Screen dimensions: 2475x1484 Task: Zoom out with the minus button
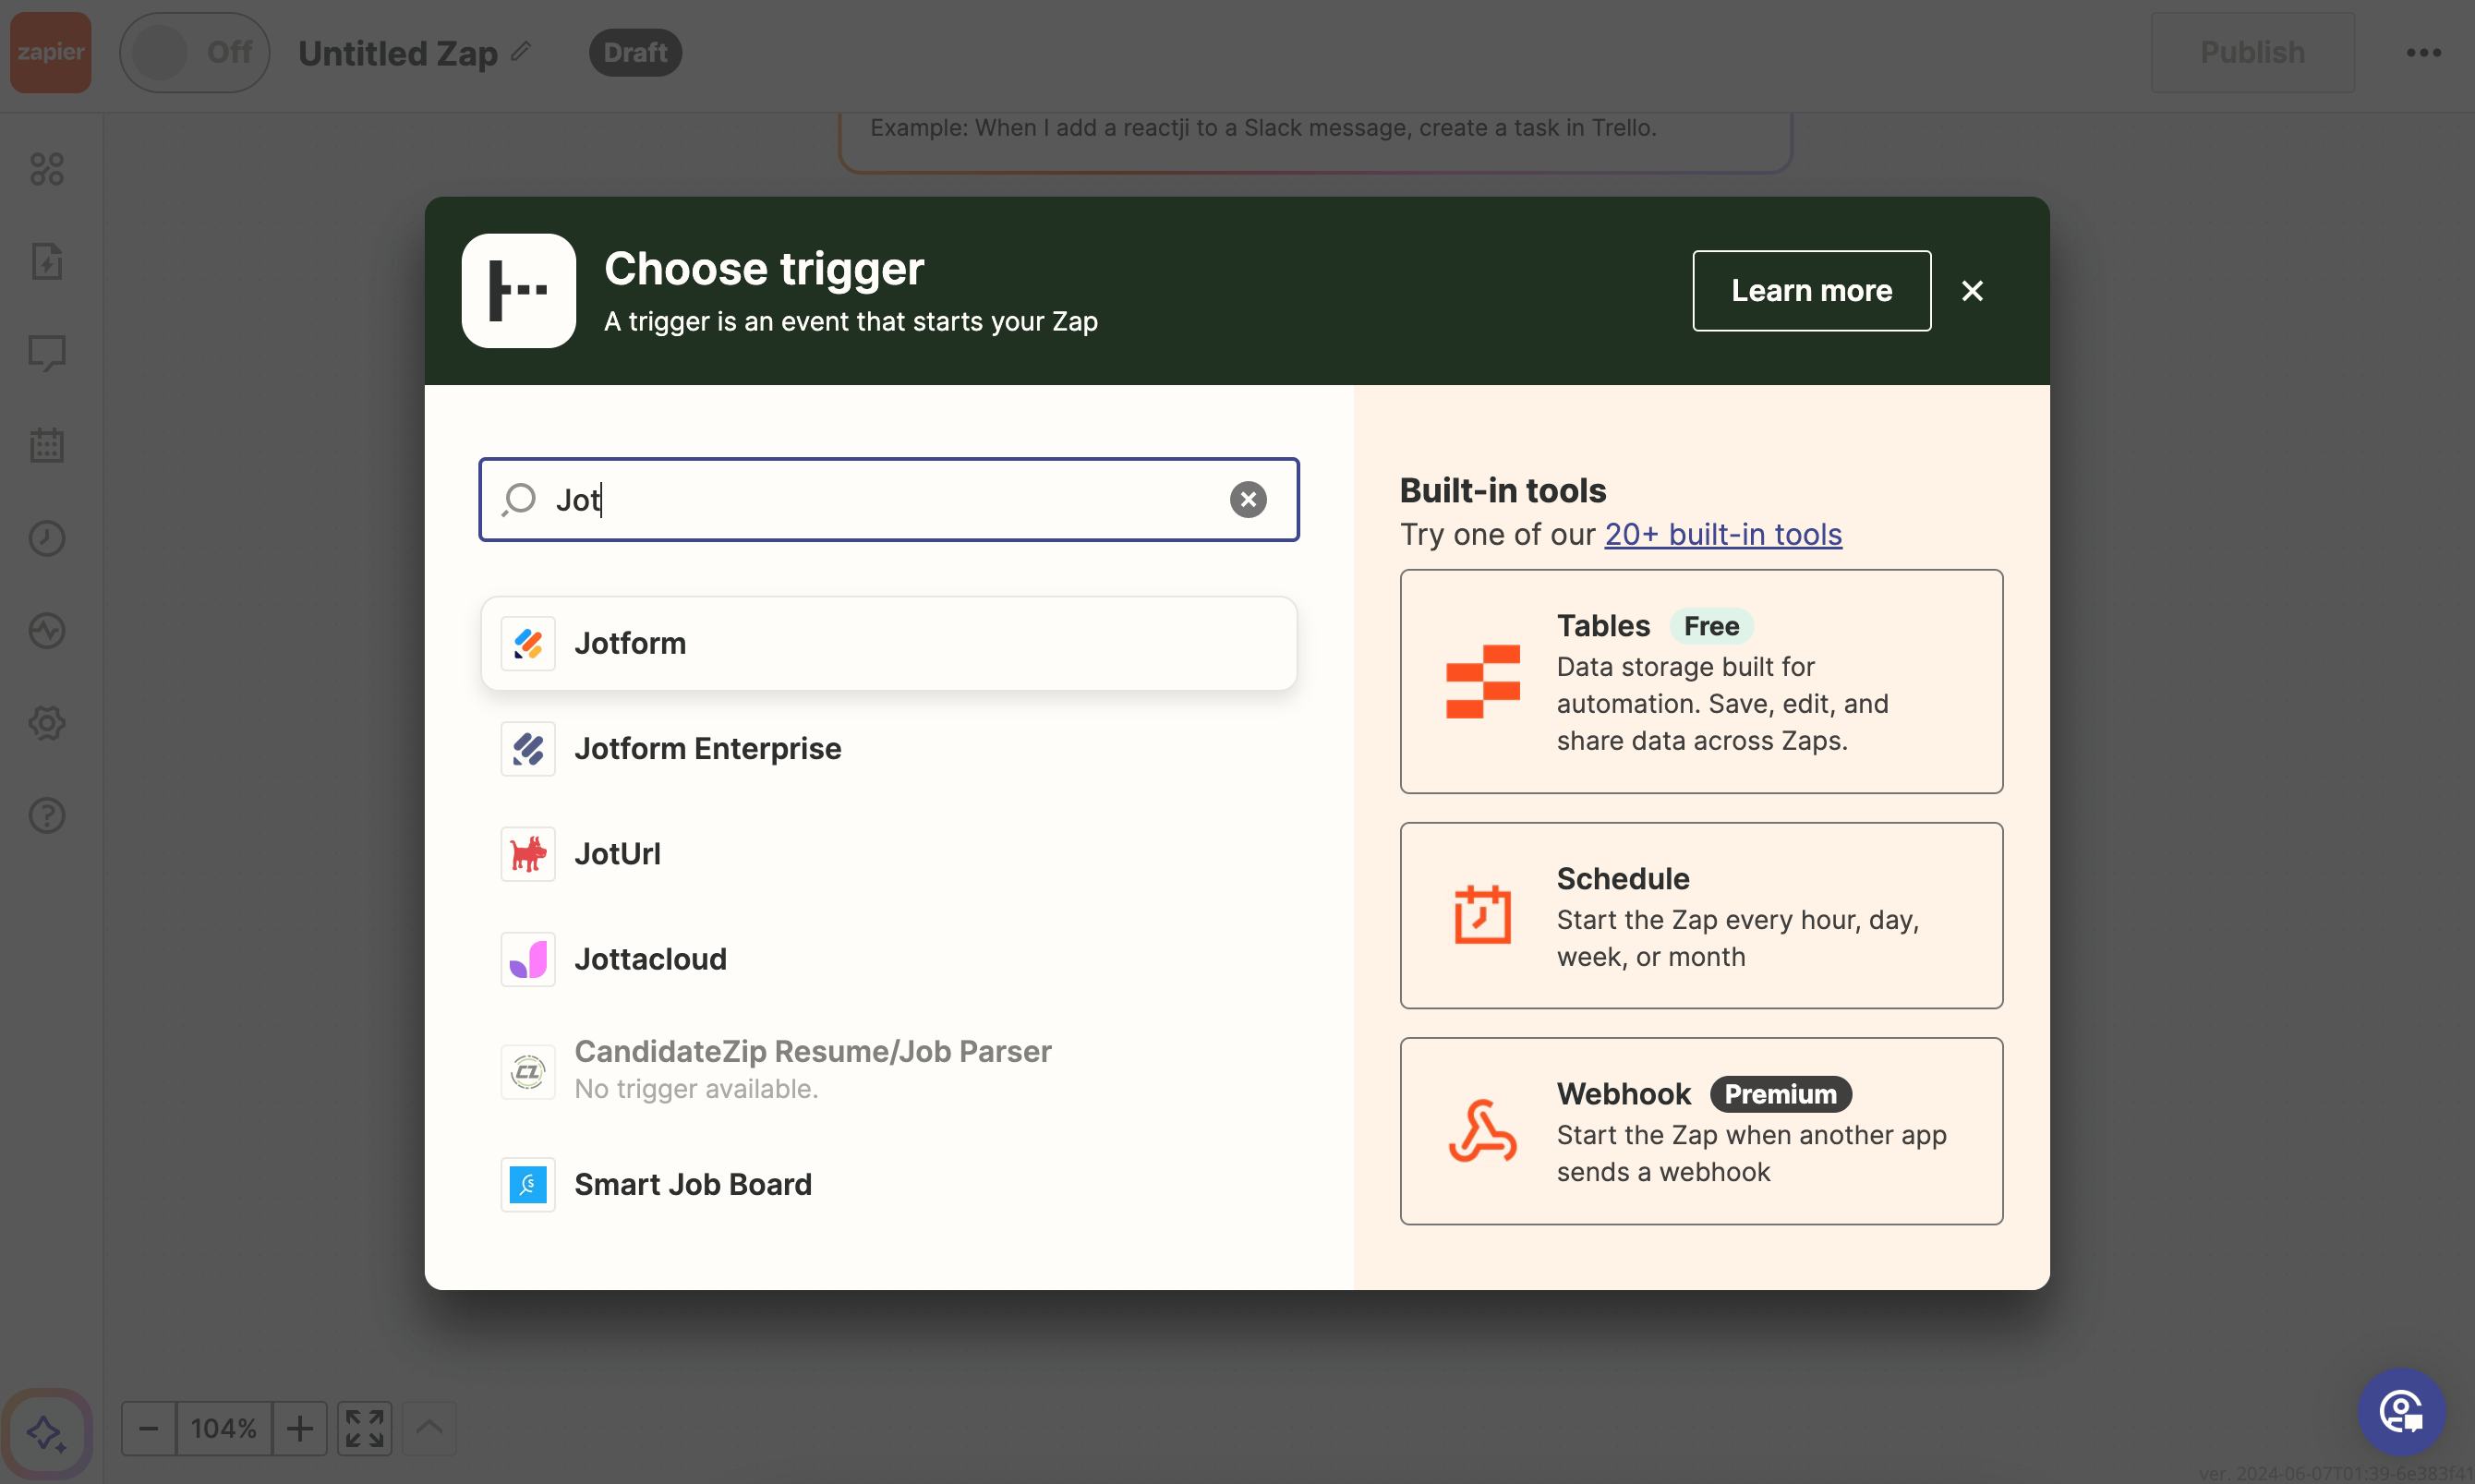tap(148, 1428)
